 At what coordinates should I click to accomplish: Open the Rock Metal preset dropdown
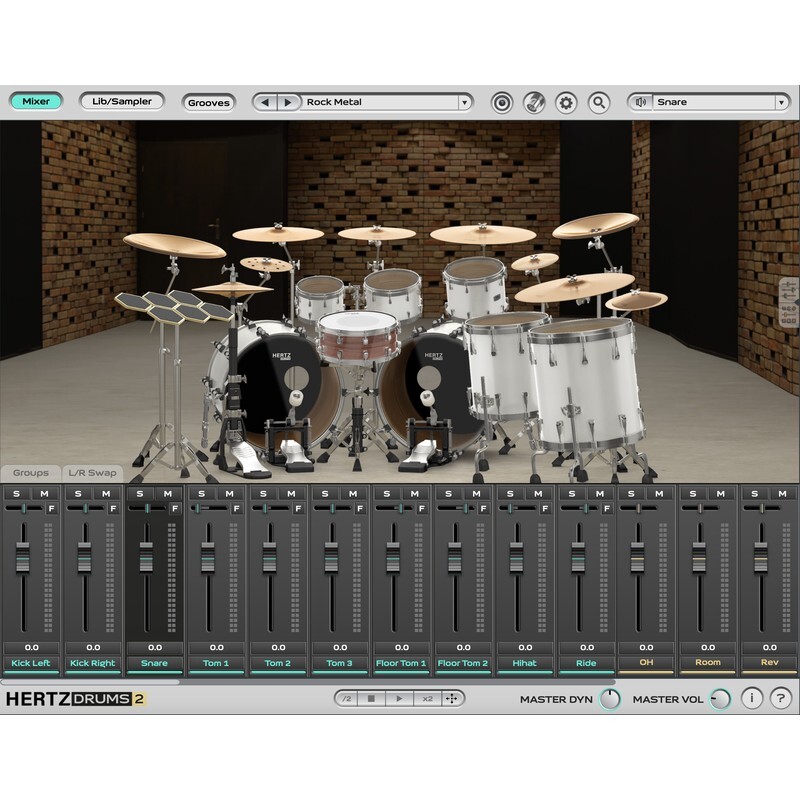[x=464, y=102]
